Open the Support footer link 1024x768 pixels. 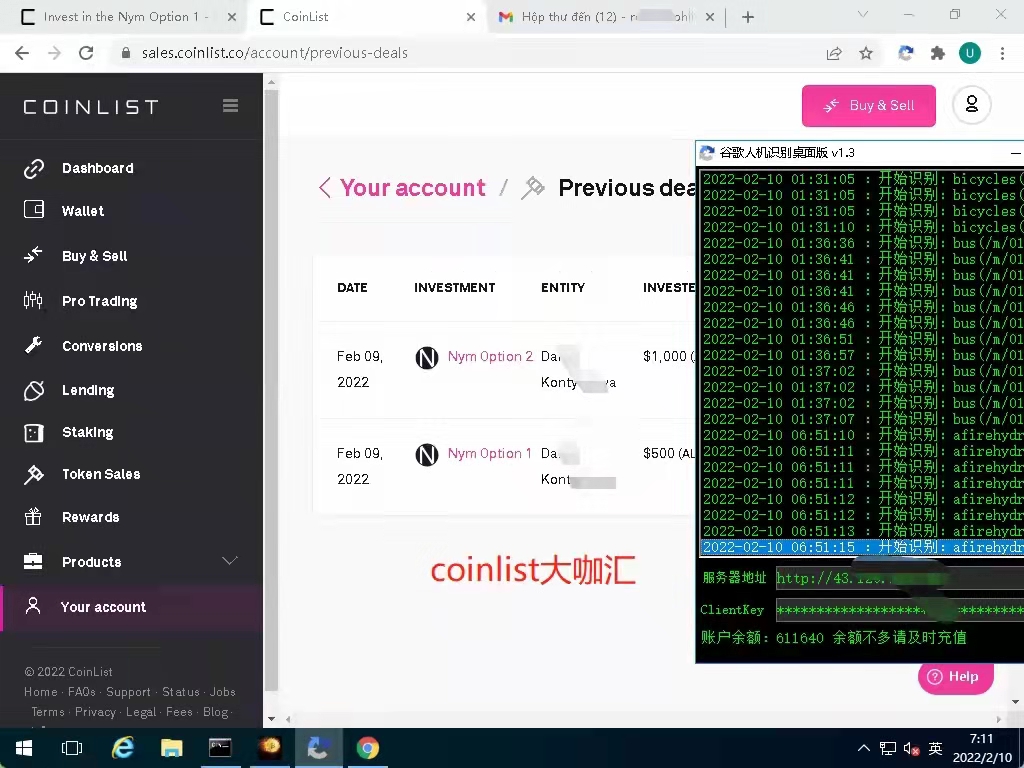pos(128,692)
